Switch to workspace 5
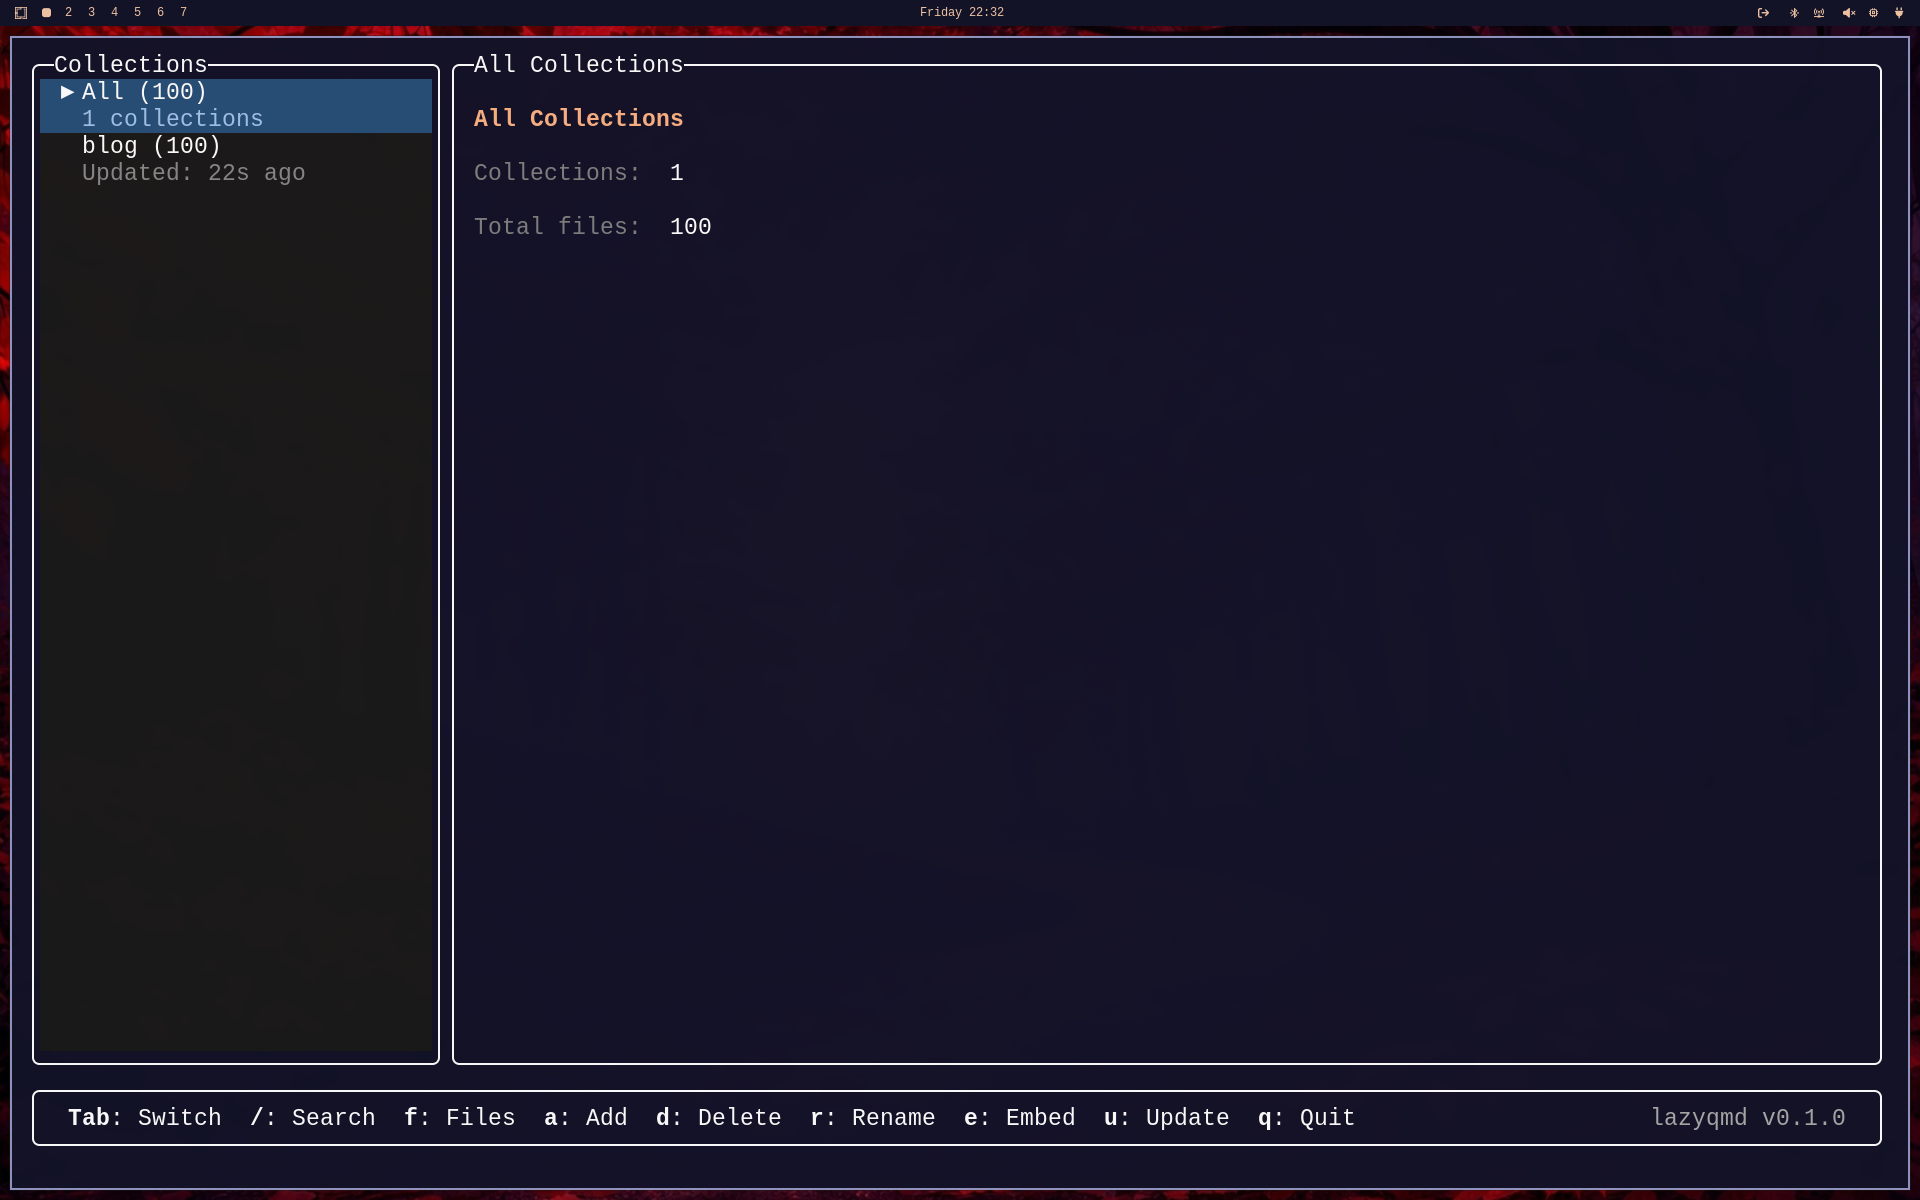The width and height of the screenshot is (1920, 1200). pyautogui.click(x=137, y=13)
